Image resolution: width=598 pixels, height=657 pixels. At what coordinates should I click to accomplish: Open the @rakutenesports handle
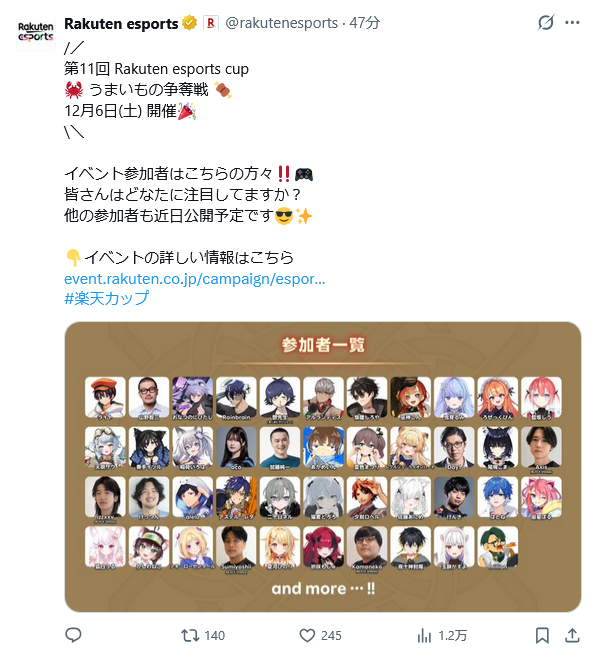coord(282,23)
